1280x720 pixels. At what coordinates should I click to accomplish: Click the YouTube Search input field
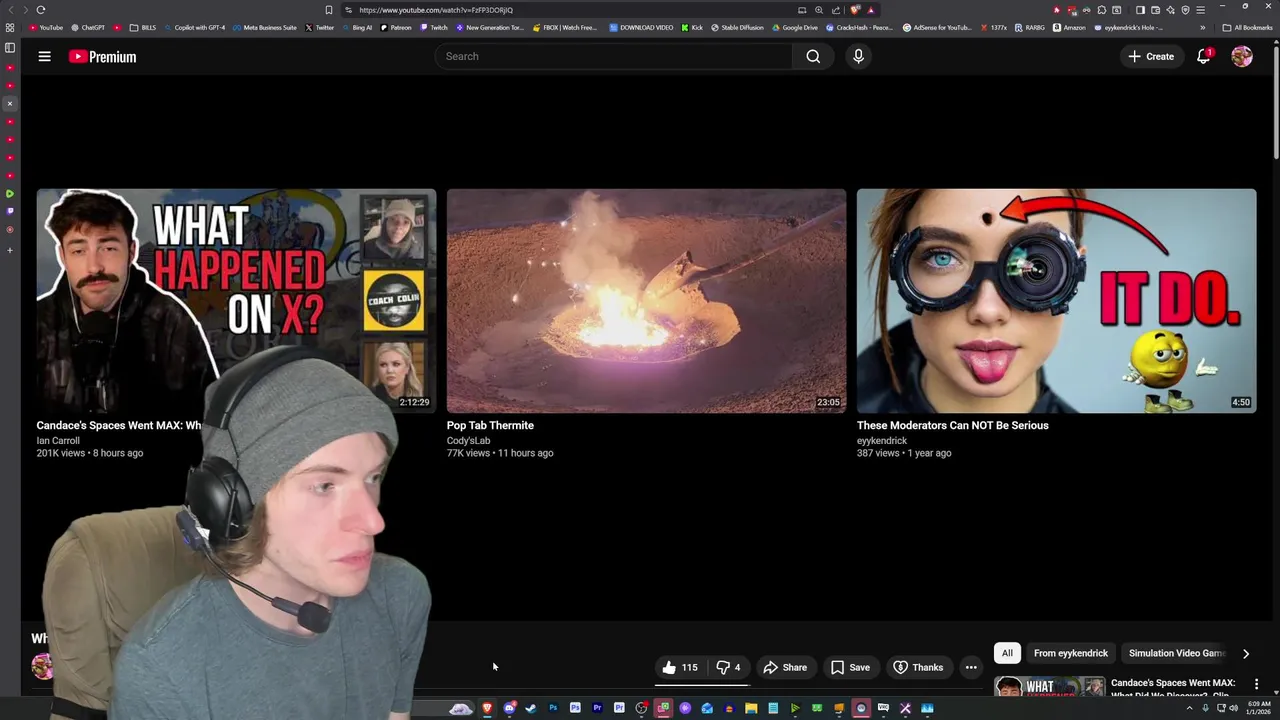[614, 57]
